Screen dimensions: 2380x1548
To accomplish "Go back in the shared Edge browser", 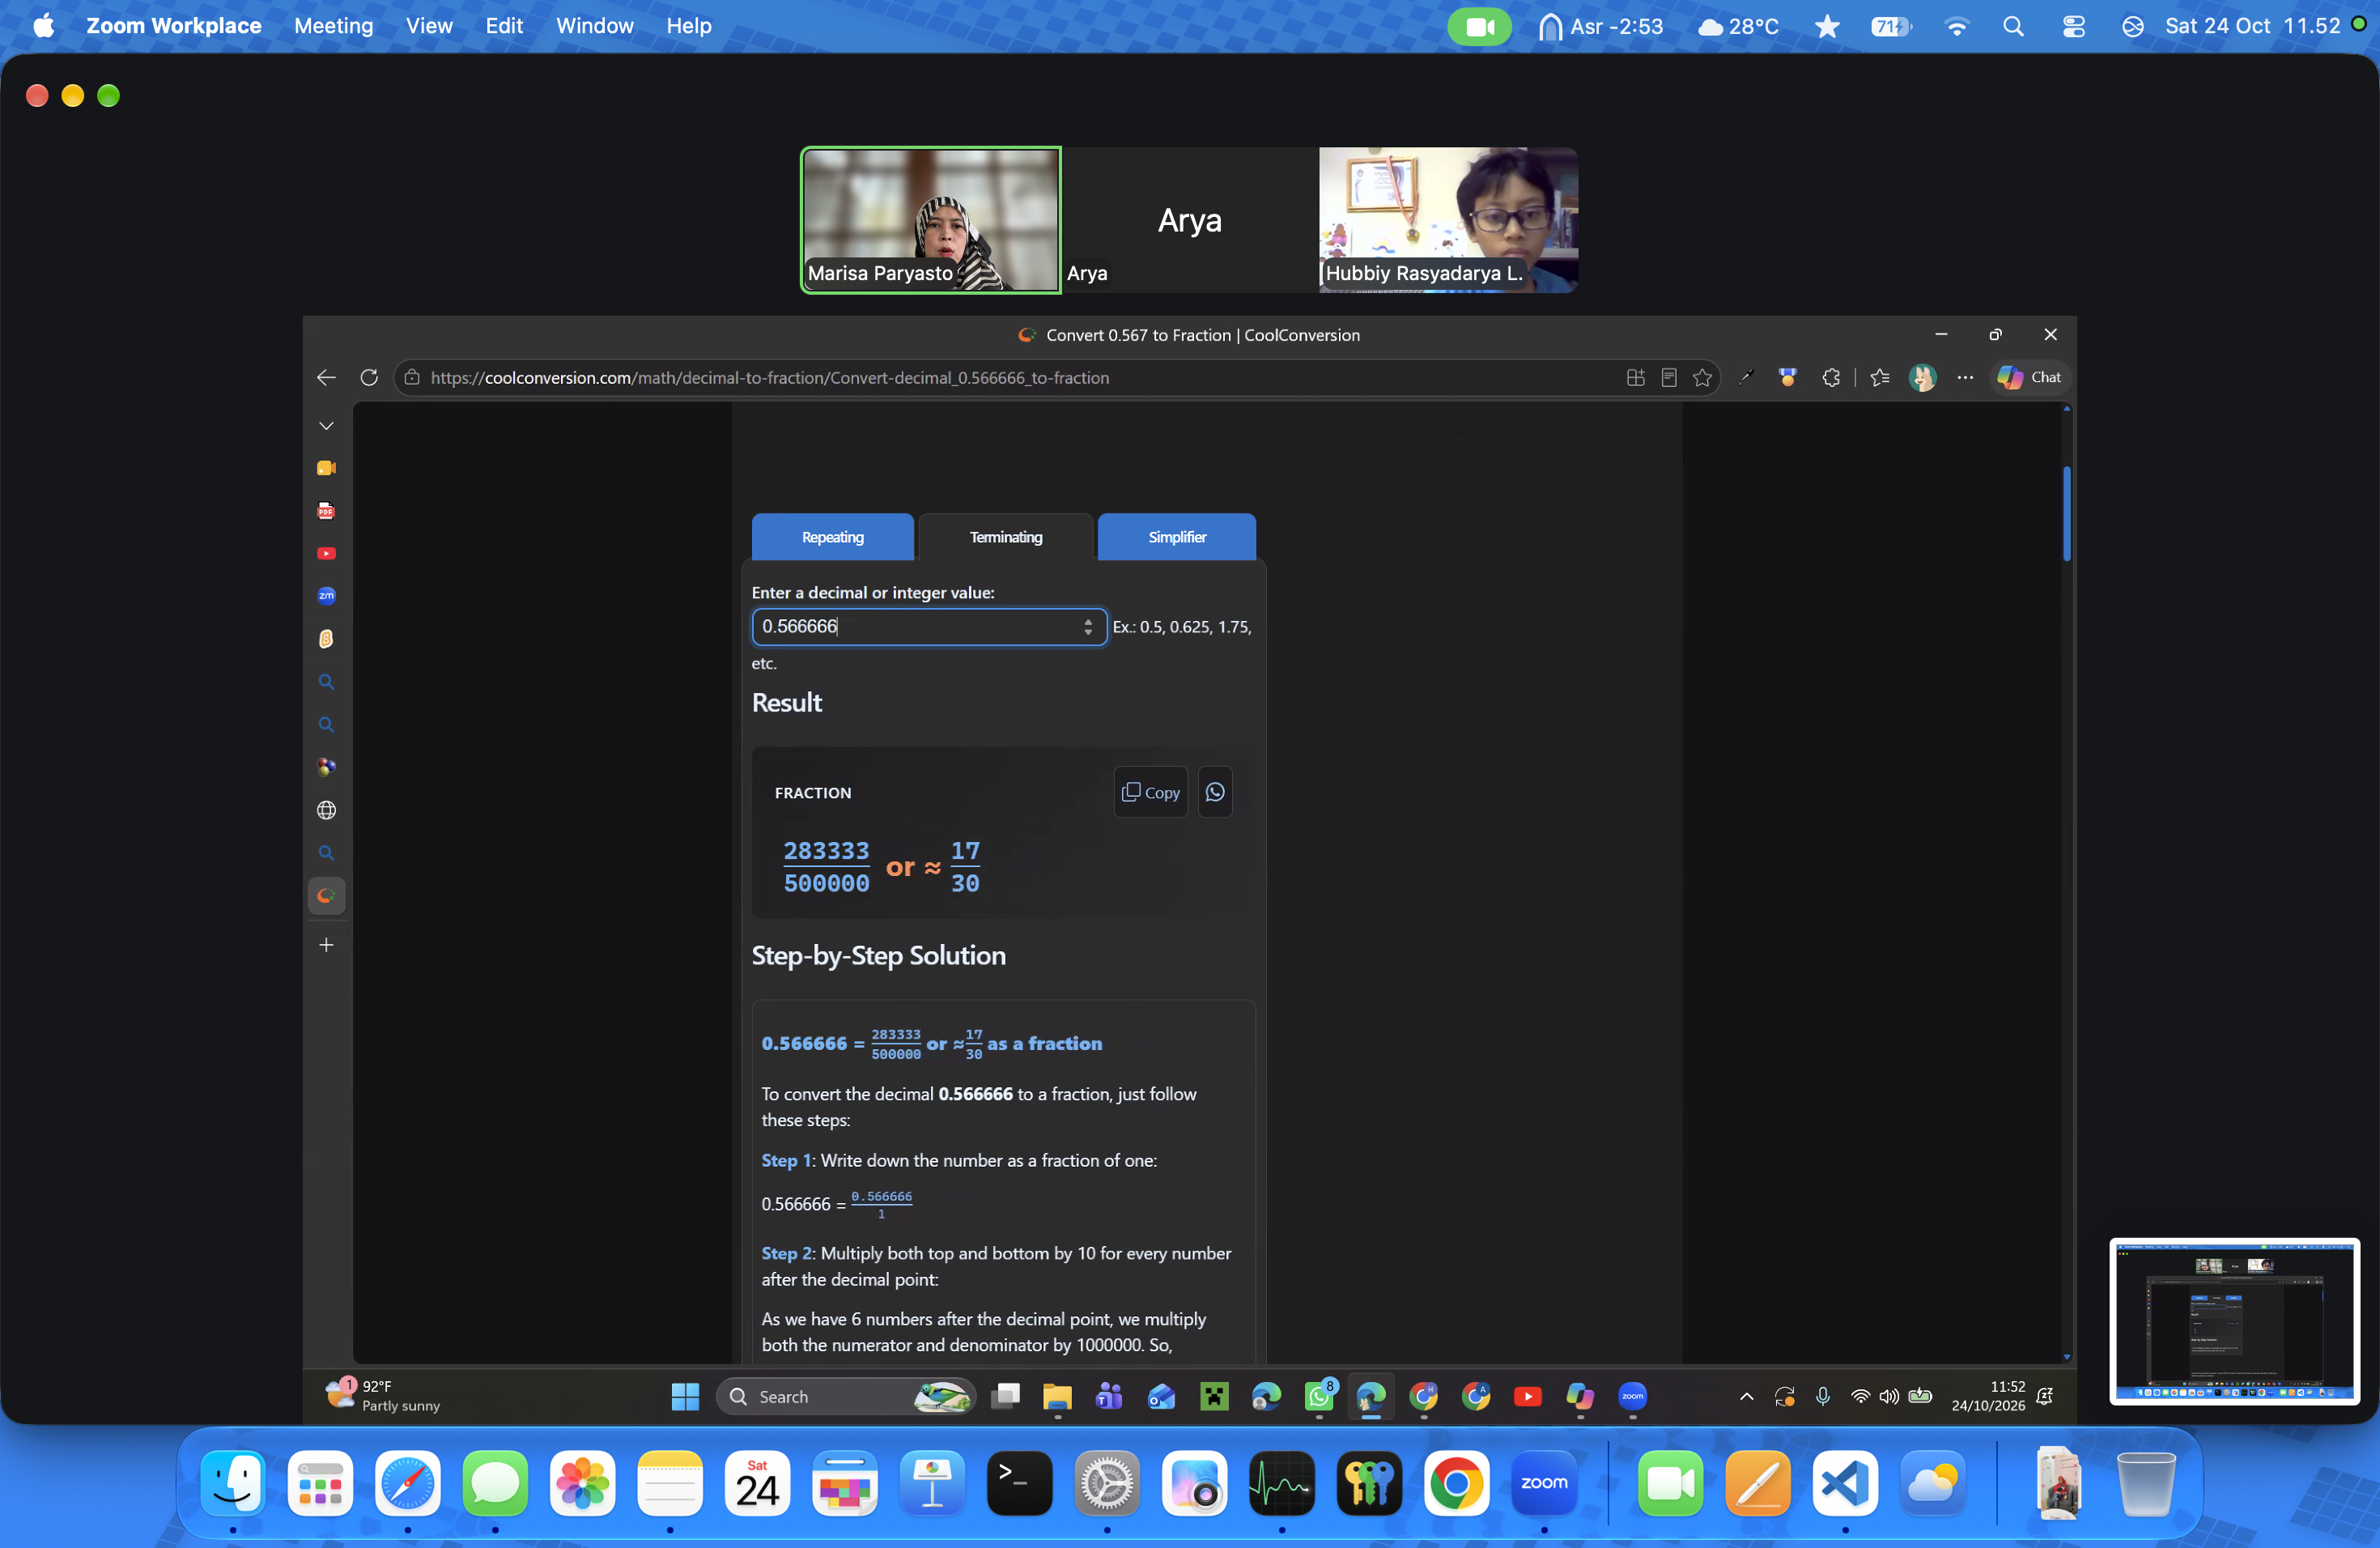I will pyautogui.click(x=326, y=378).
